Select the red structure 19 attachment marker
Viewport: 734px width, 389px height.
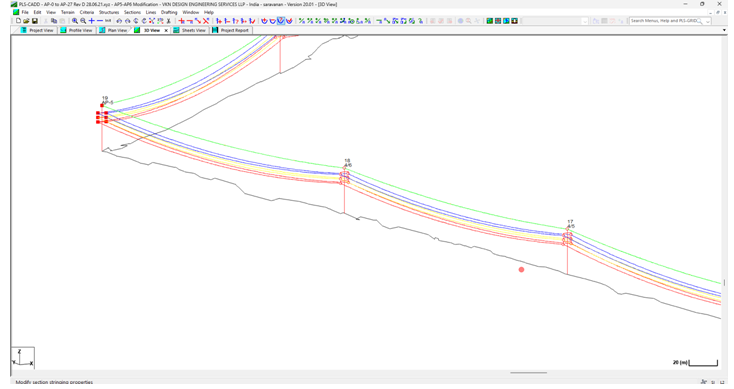tap(102, 106)
